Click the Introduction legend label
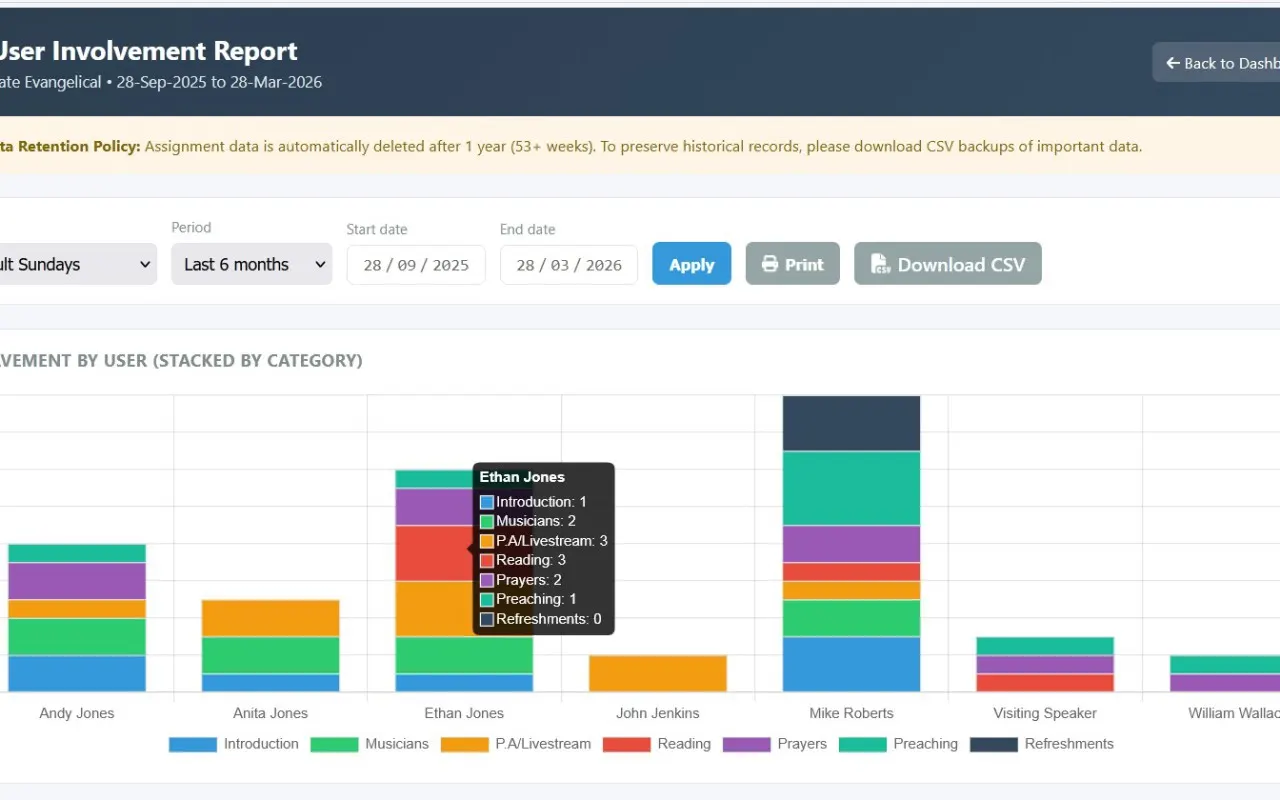 (261, 744)
